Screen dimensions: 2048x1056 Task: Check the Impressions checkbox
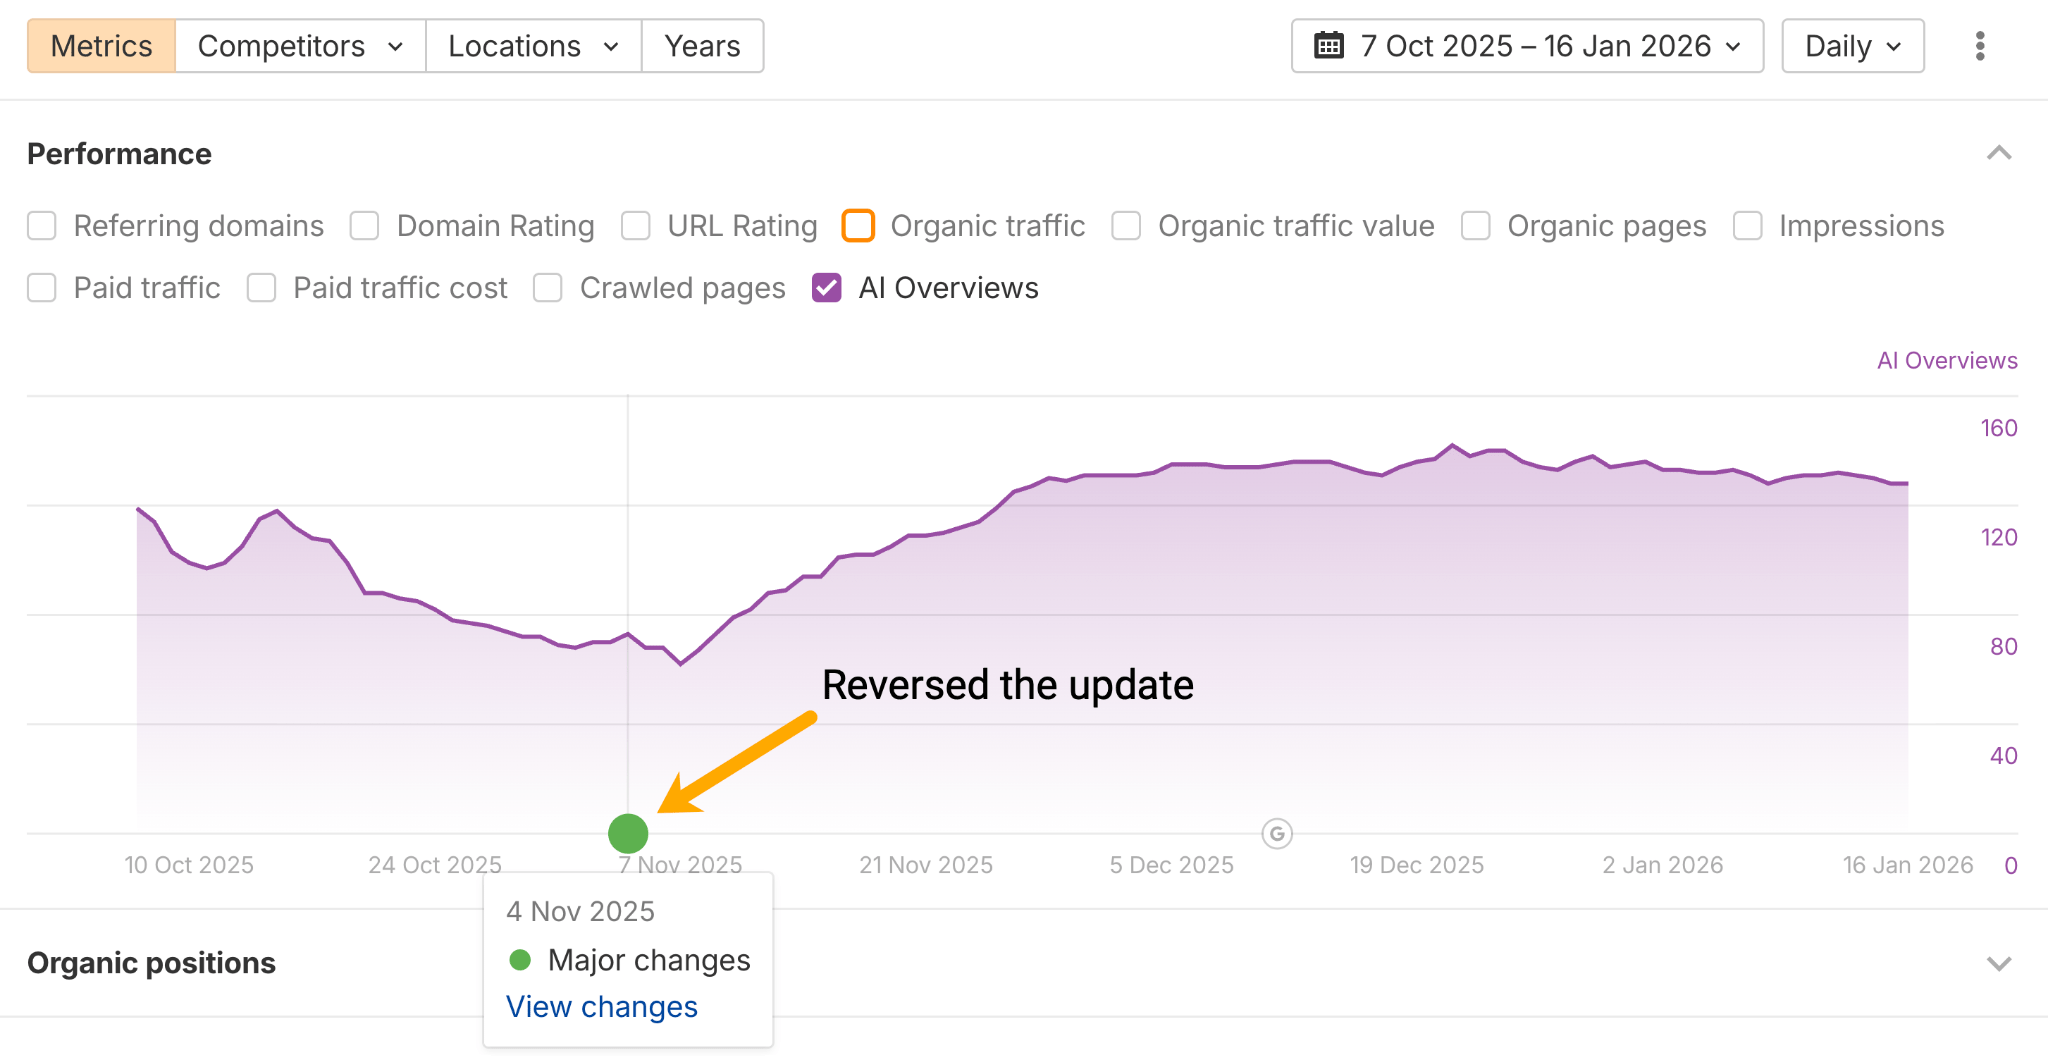pyautogui.click(x=1748, y=226)
